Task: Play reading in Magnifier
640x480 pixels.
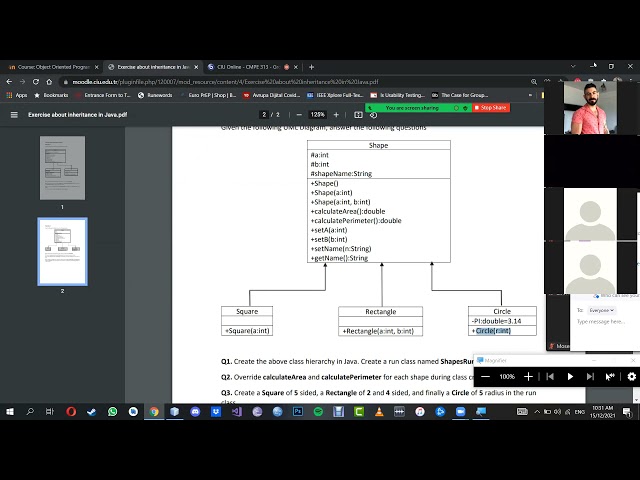Action: point(570,376)
